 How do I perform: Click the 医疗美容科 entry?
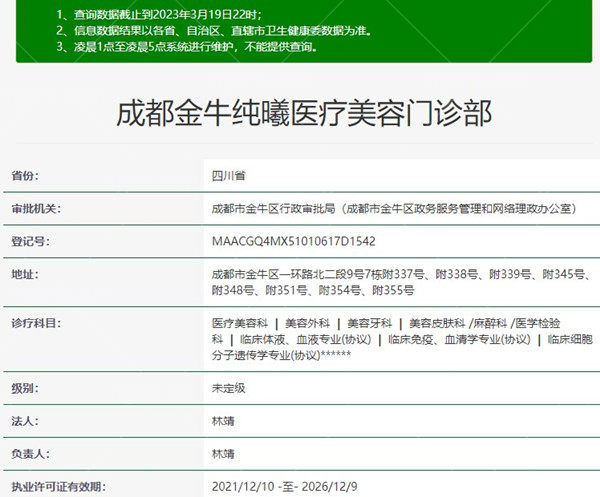[240, 323]
